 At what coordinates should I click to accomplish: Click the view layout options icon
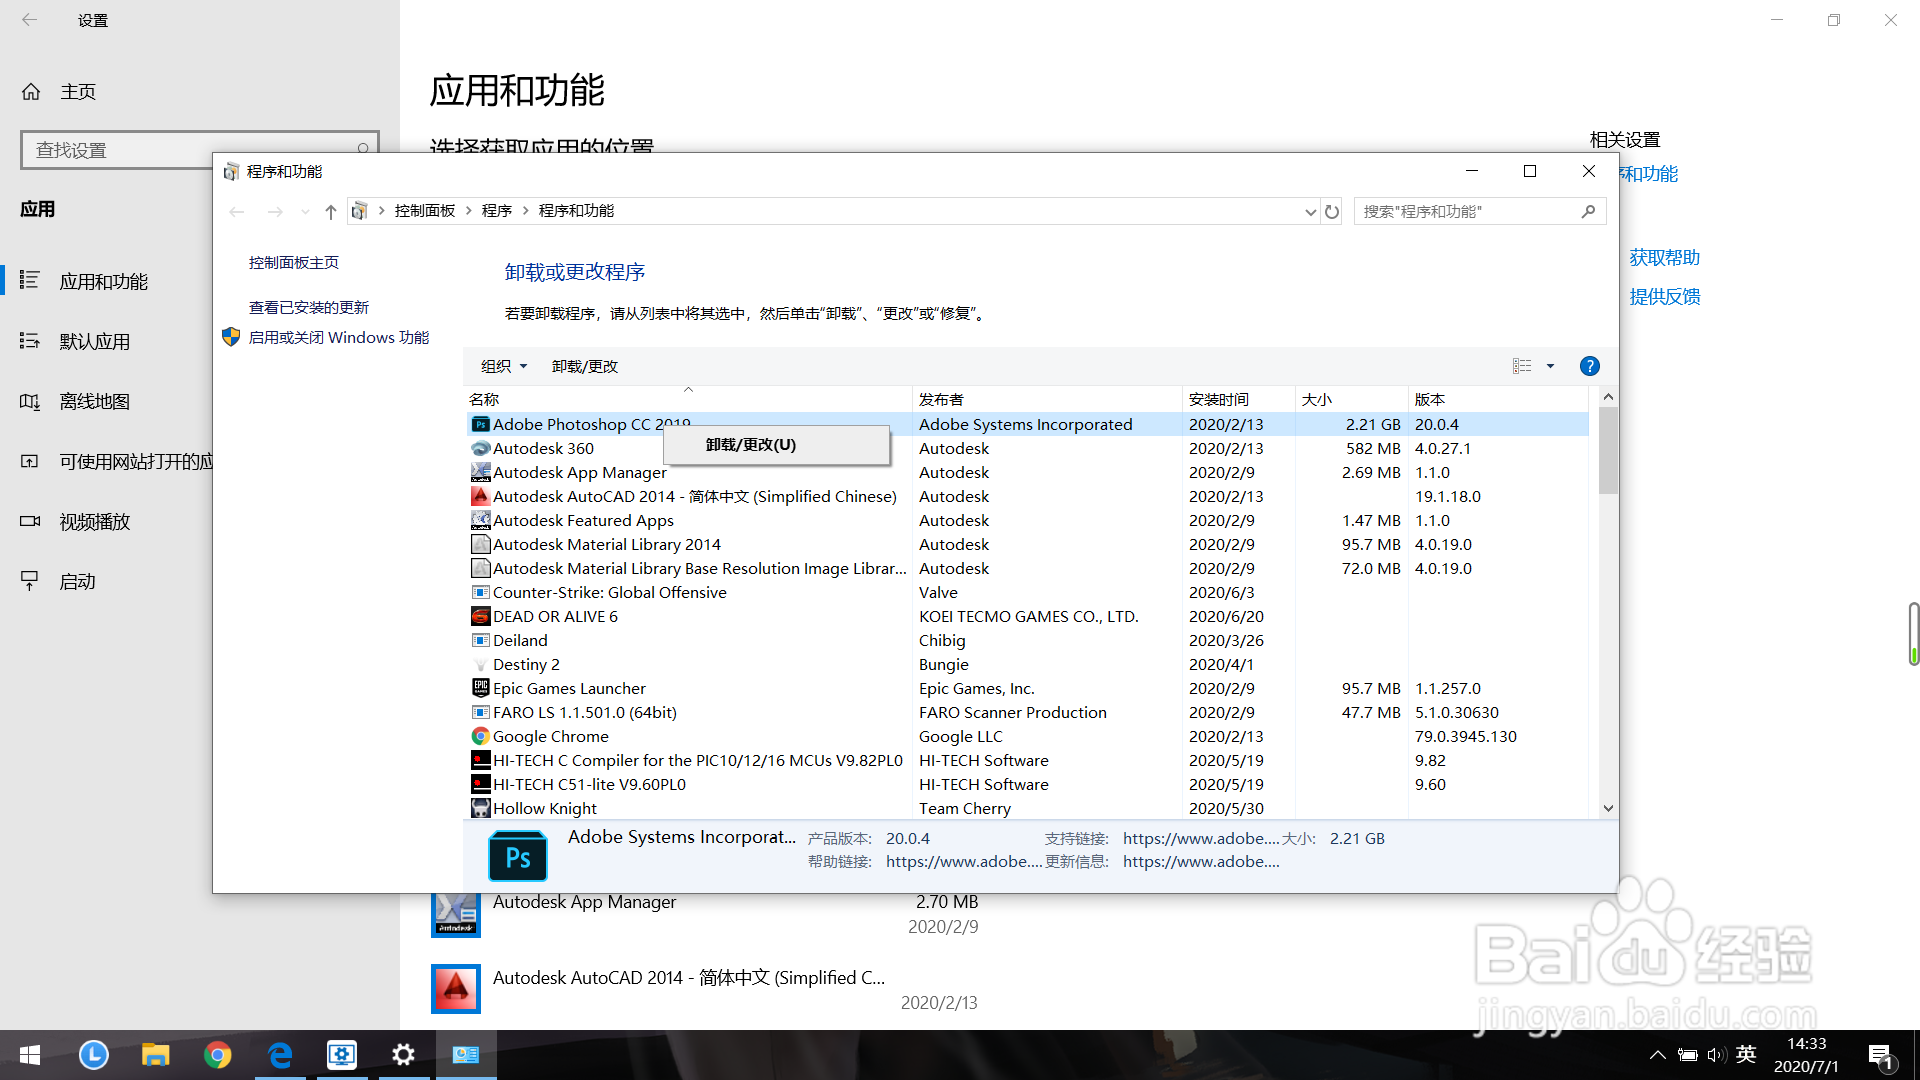click(x=1522, y=366)
